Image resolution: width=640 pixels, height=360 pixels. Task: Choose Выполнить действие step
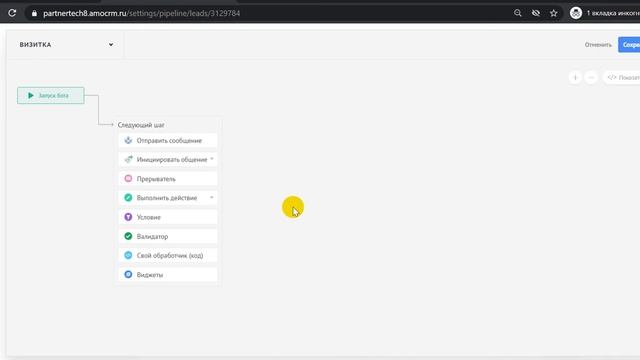(168, 198)
